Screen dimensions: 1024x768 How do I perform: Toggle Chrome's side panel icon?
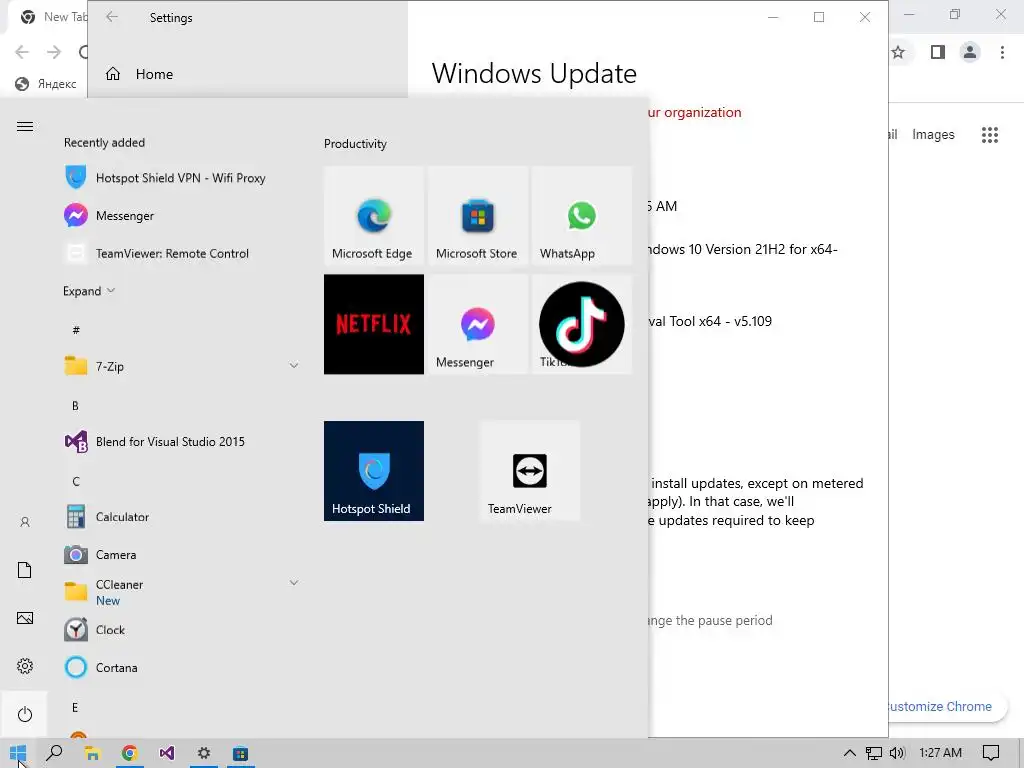[938, 52]
